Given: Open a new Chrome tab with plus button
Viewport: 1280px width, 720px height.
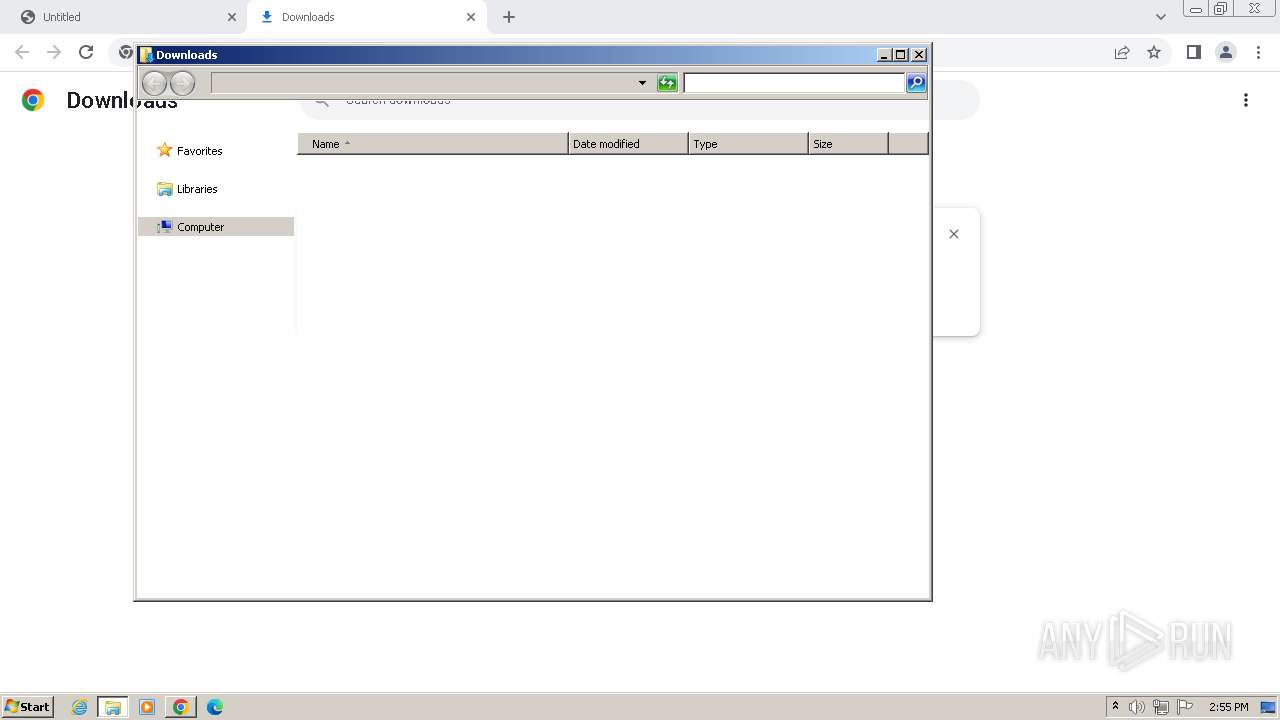Looking at the screenshot, I should 509,17.
